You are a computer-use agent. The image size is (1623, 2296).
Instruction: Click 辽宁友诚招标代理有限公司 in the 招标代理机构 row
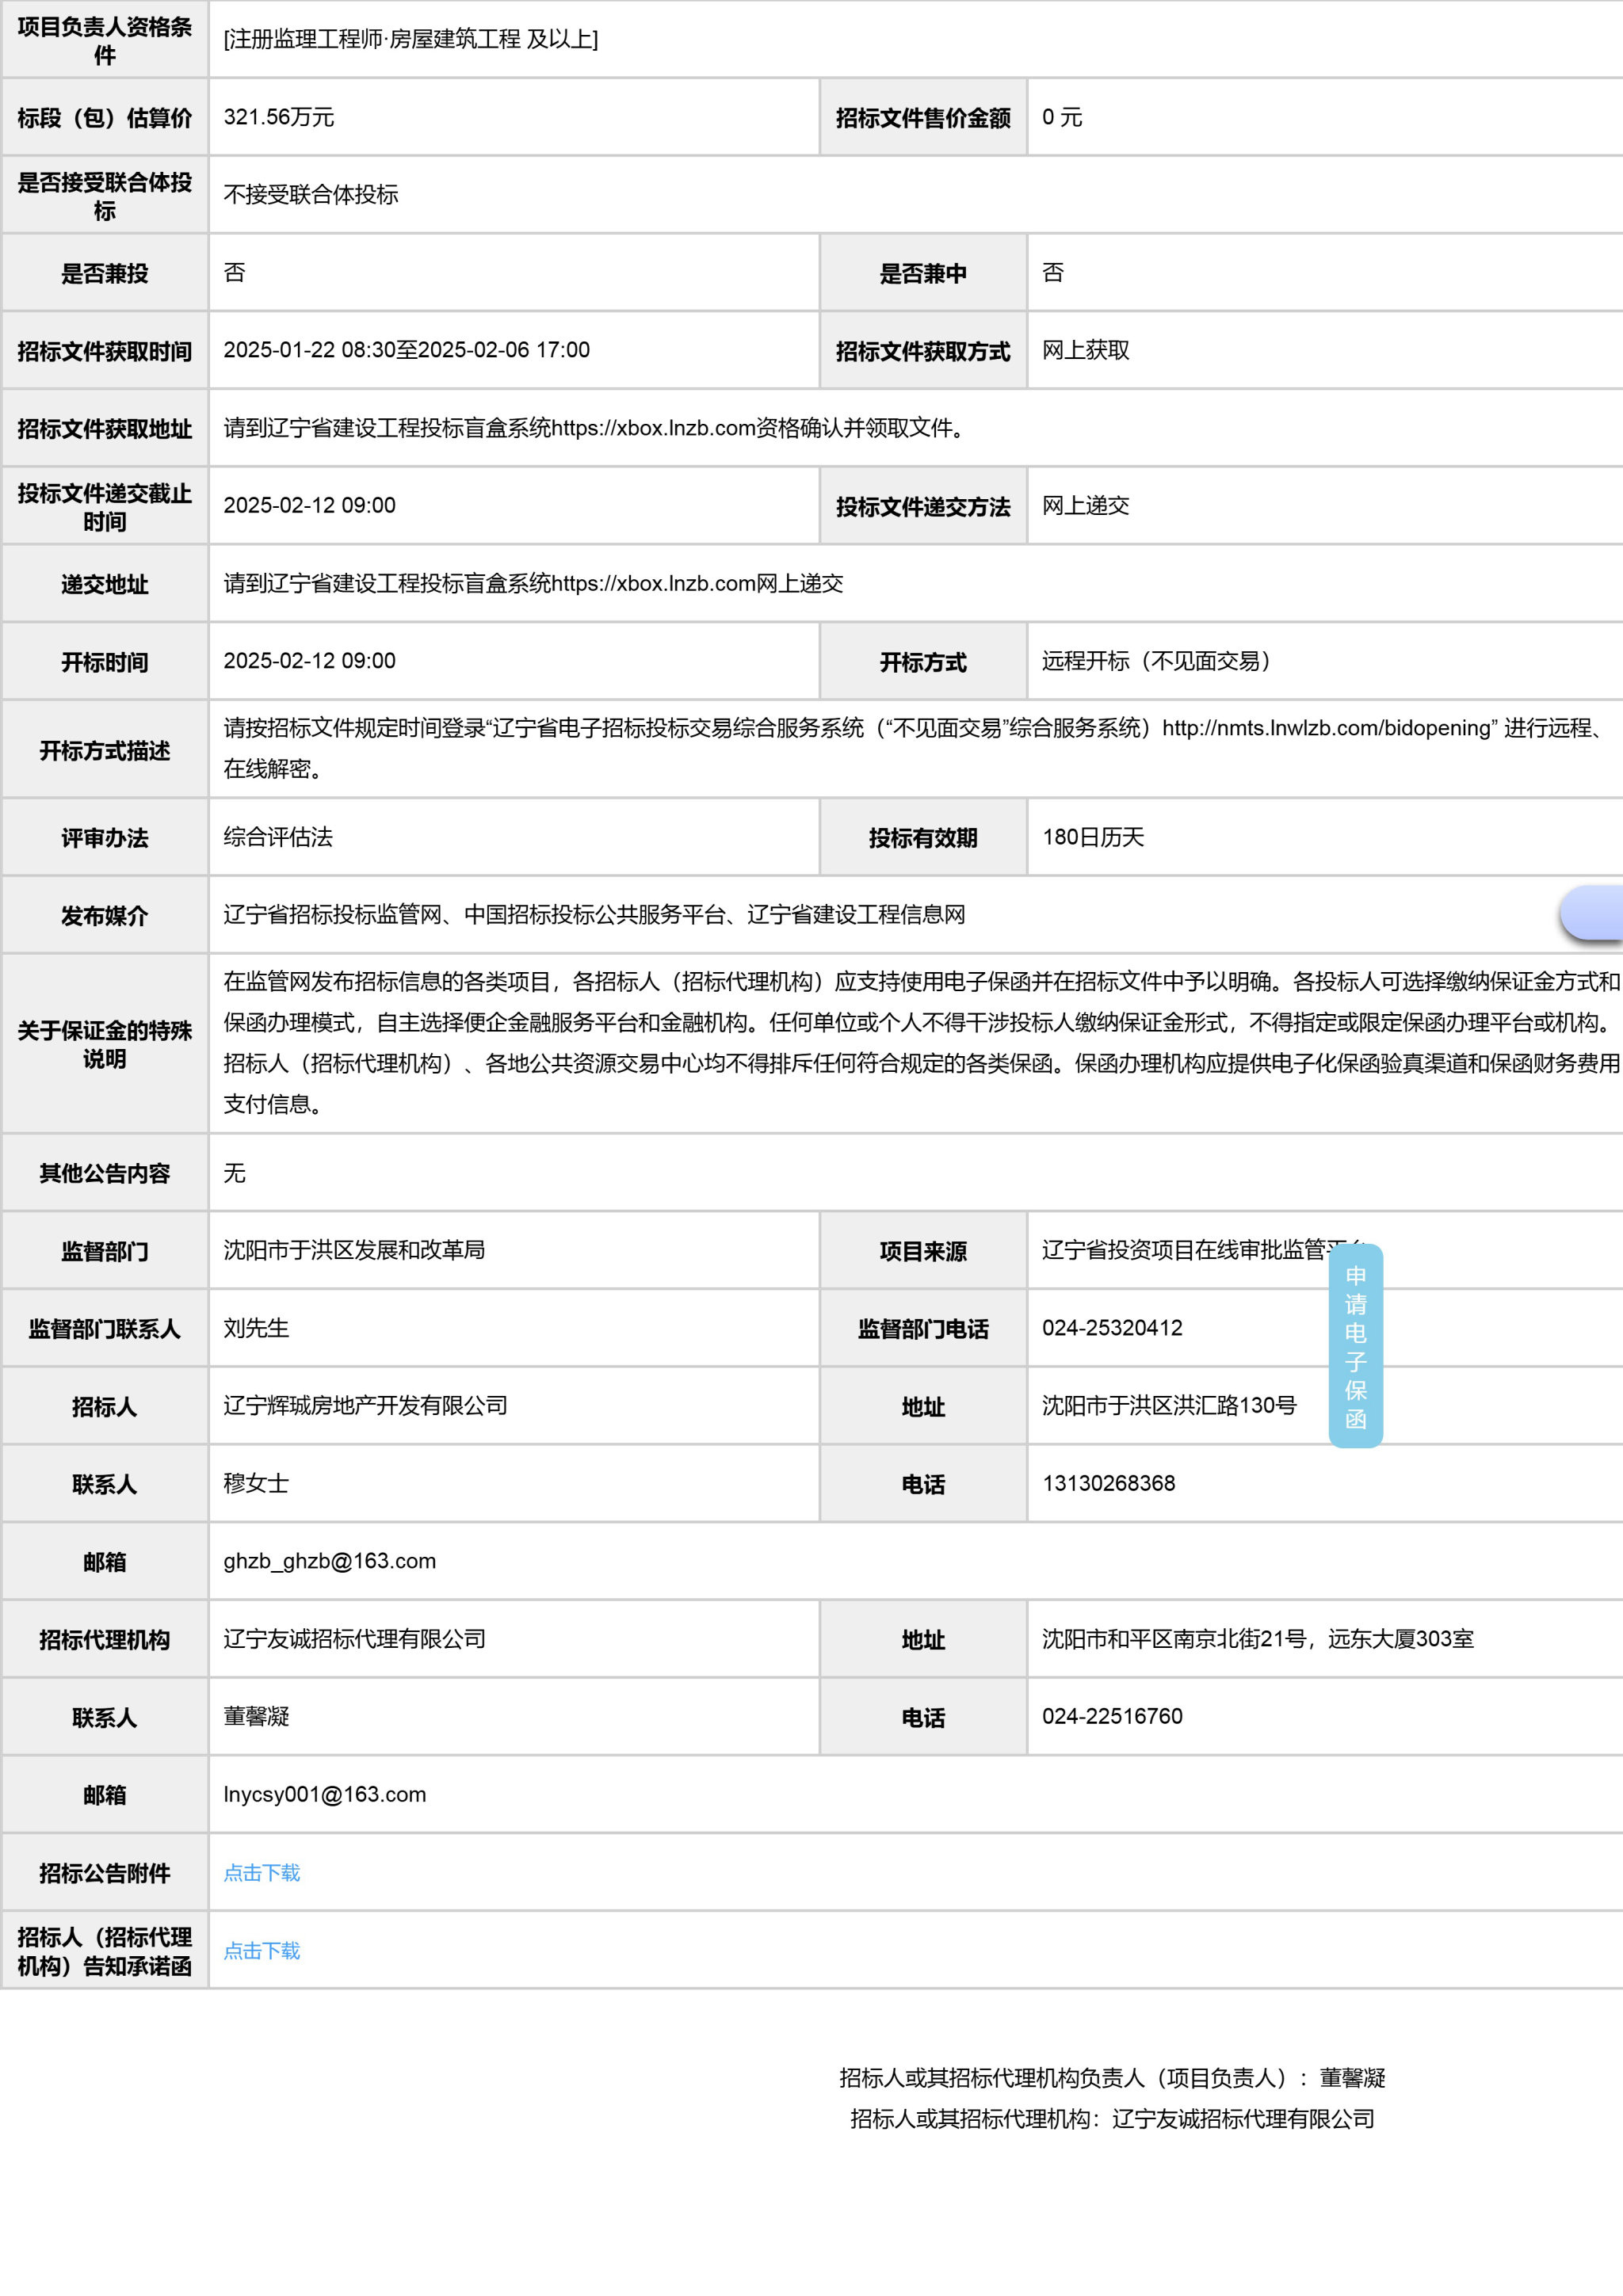tap(354, 1638)
